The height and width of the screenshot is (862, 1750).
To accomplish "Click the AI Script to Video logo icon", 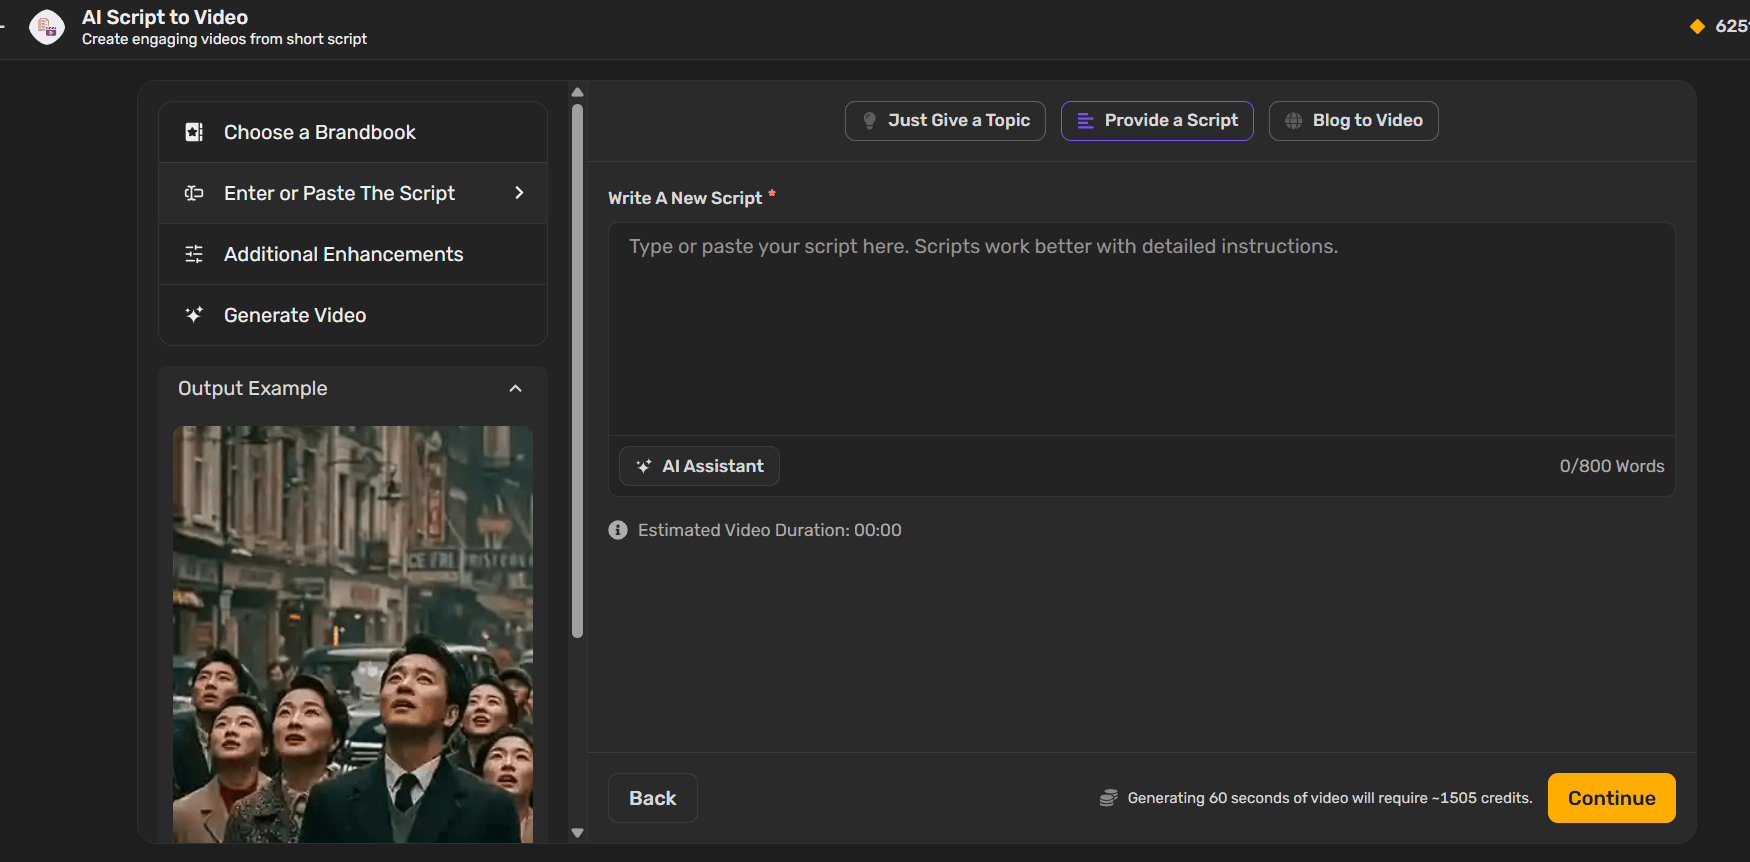I will click(x=47, y=27).
